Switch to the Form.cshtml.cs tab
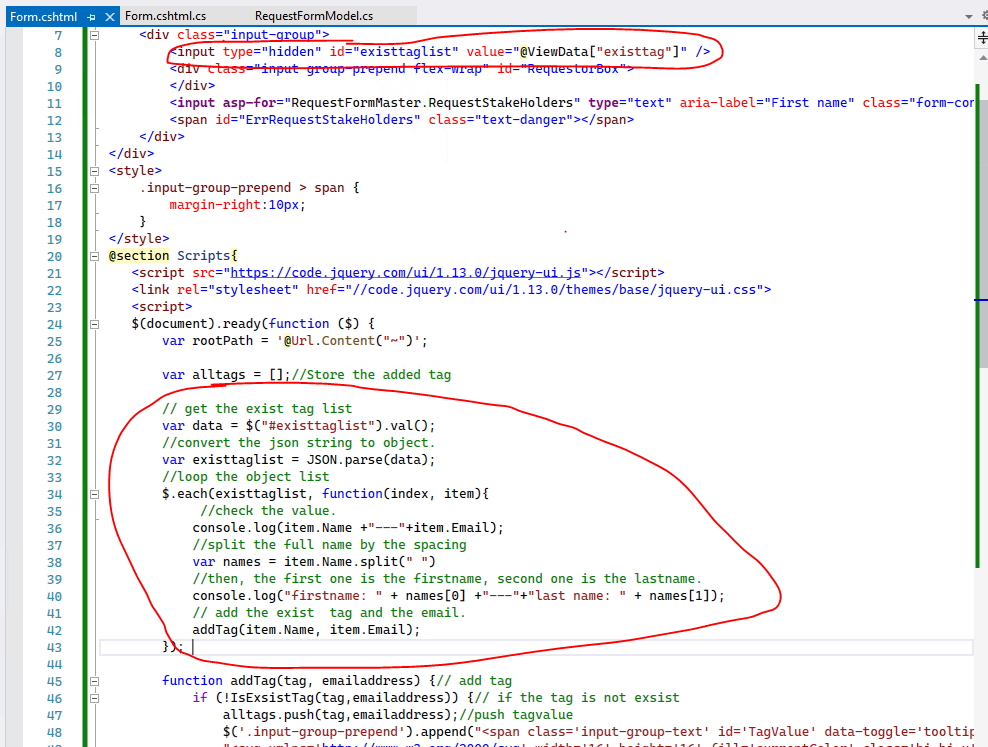The width and height of the screenshot is (988, 747). tap(166, 16)
